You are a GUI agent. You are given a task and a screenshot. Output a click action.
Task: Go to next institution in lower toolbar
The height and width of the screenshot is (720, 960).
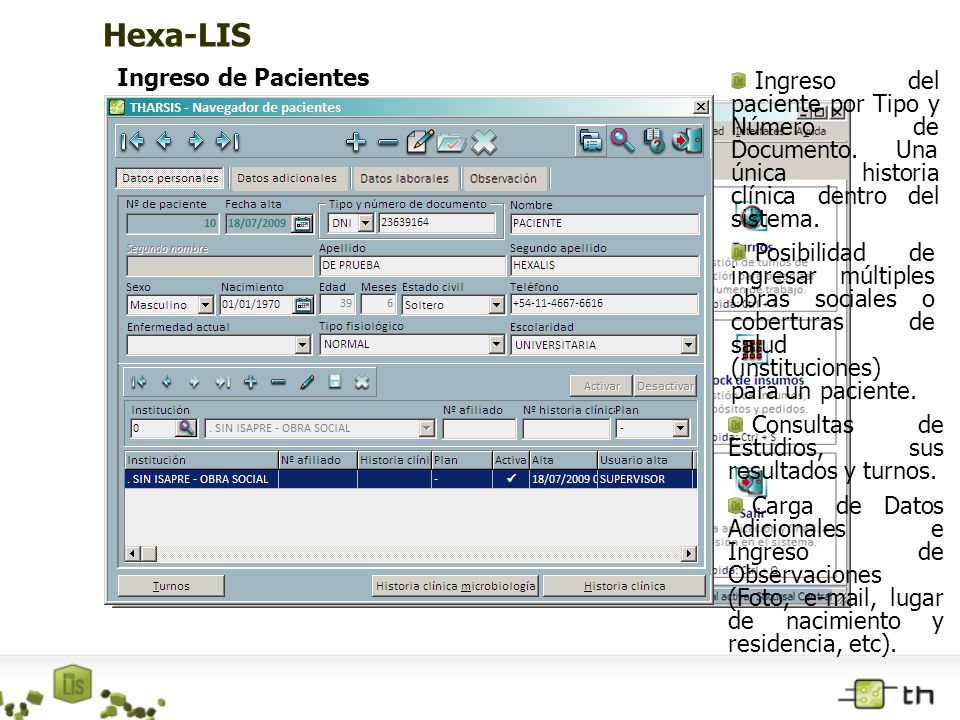pyautogui.click(x=194, y=383)
